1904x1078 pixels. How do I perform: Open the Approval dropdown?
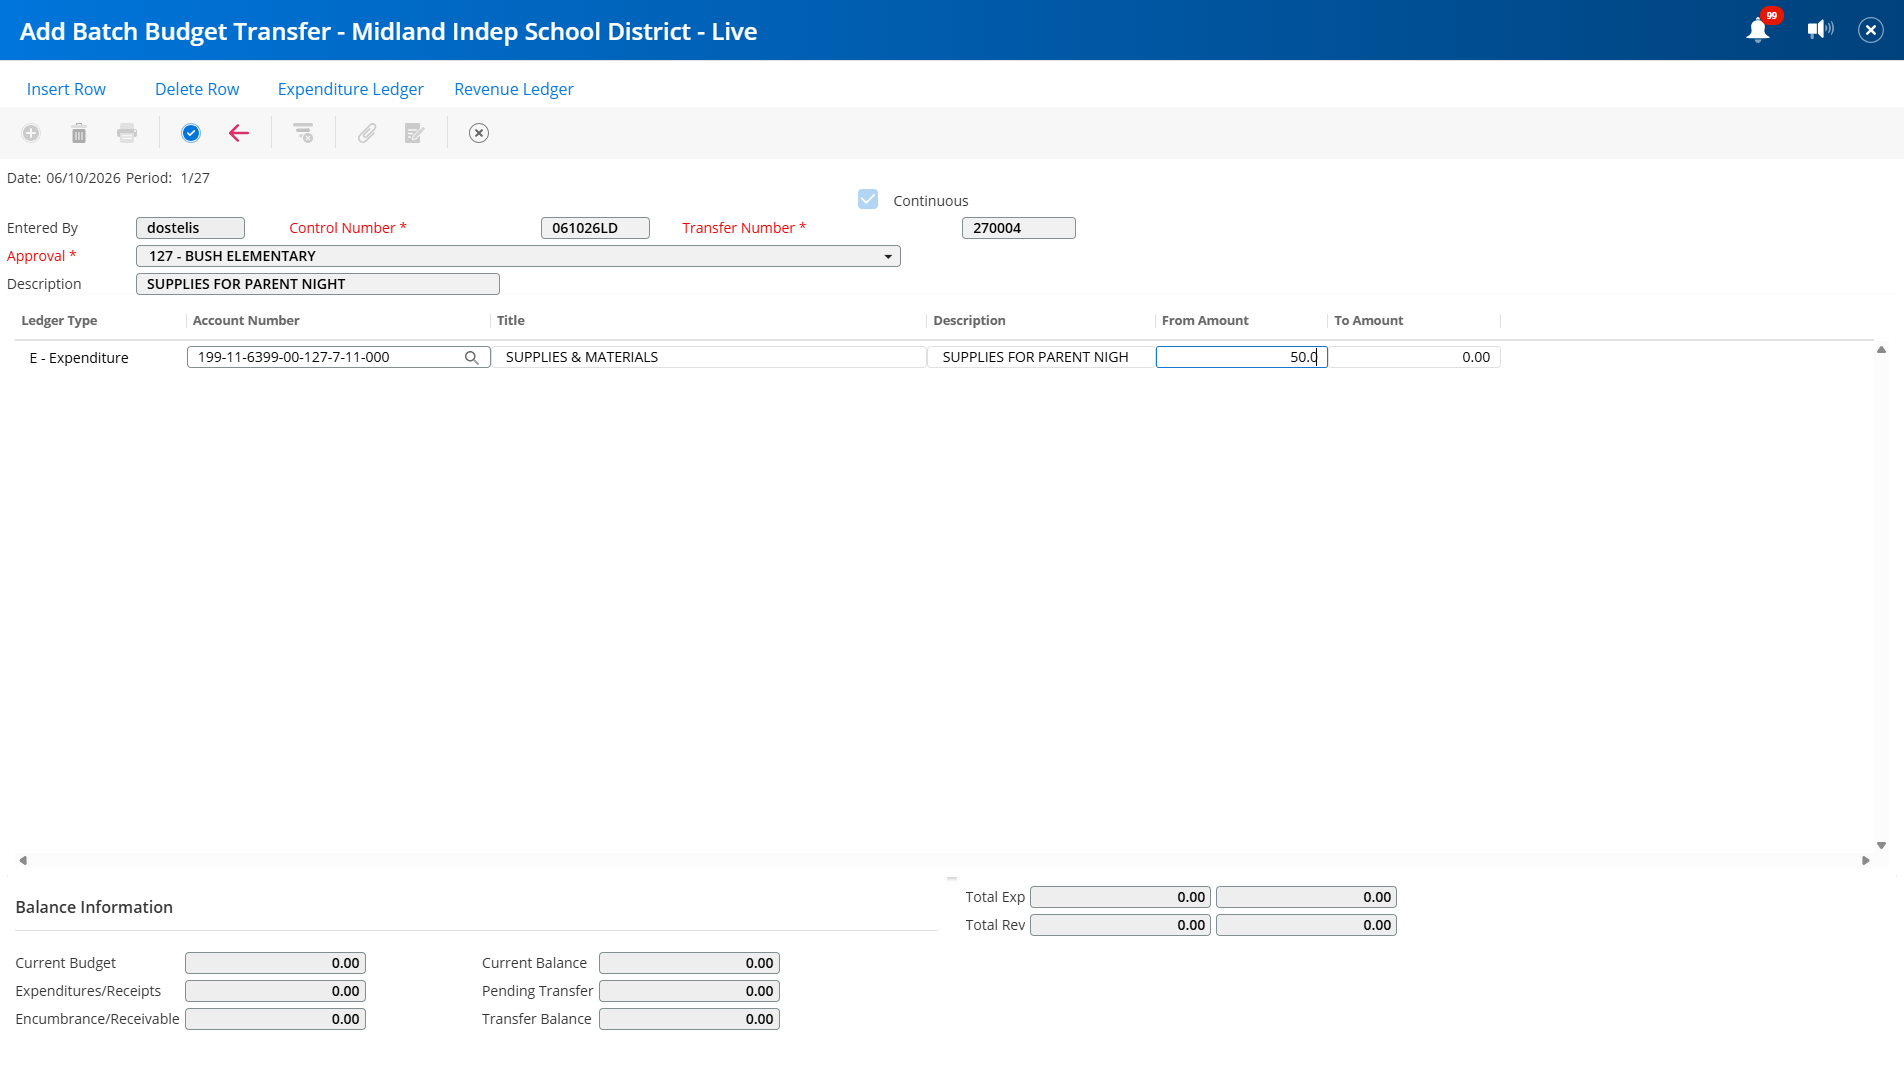(x=518, y=256)
